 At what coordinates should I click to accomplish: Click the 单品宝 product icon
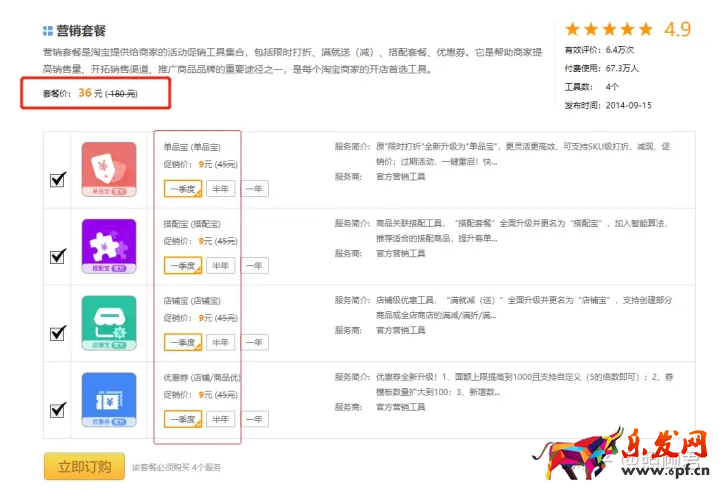(109, 169)
